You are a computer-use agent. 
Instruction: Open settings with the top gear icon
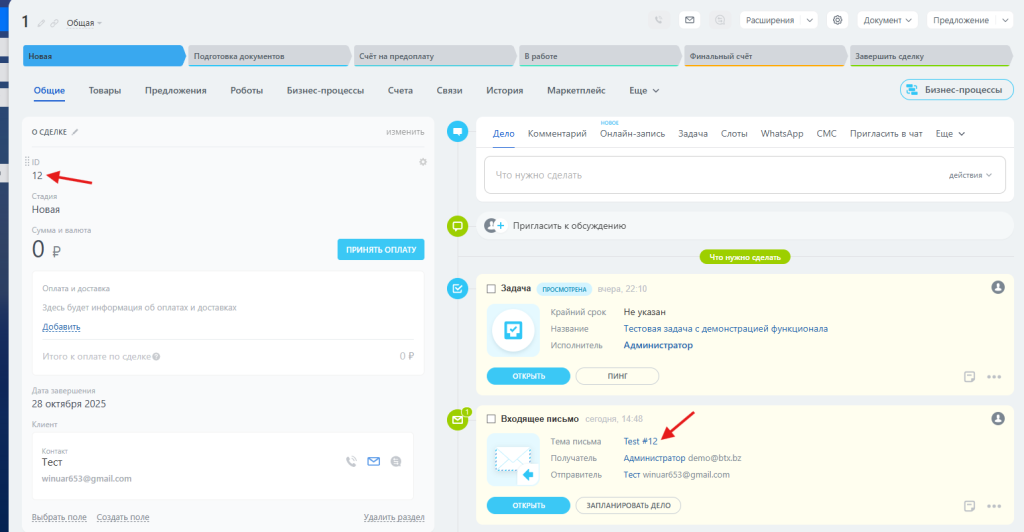point(837,19)
